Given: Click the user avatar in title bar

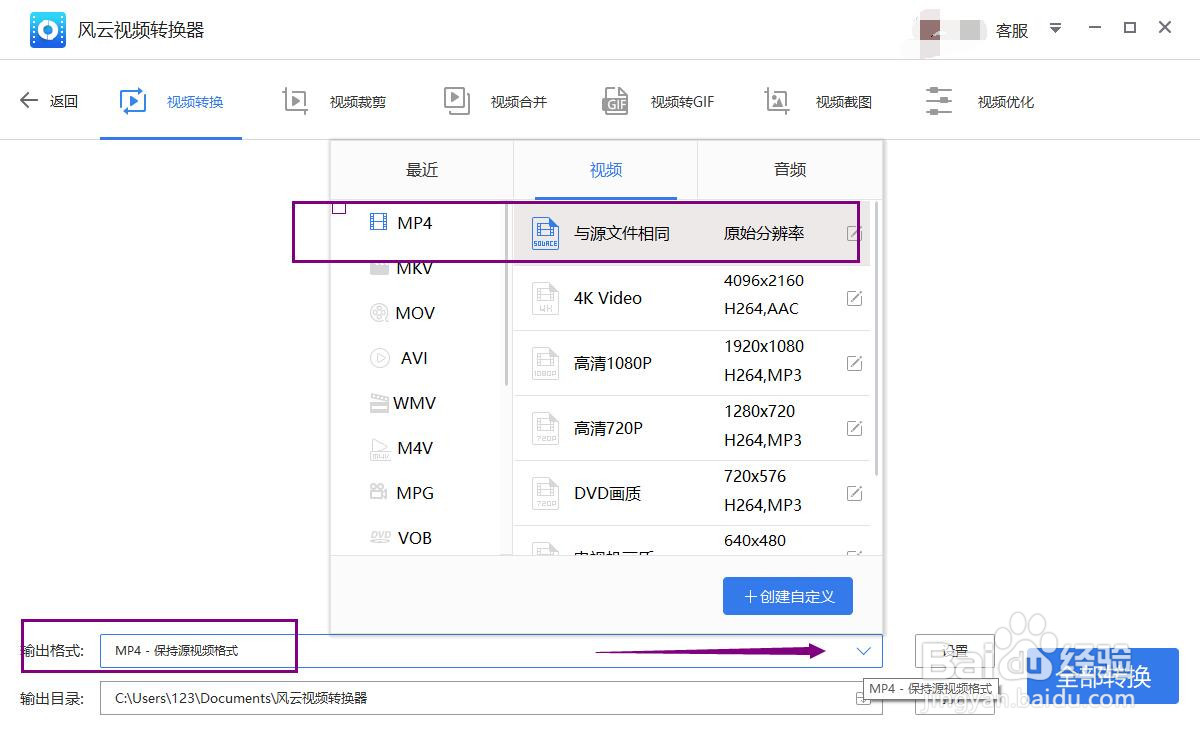Looking at the screenshot, I should 931,30.
